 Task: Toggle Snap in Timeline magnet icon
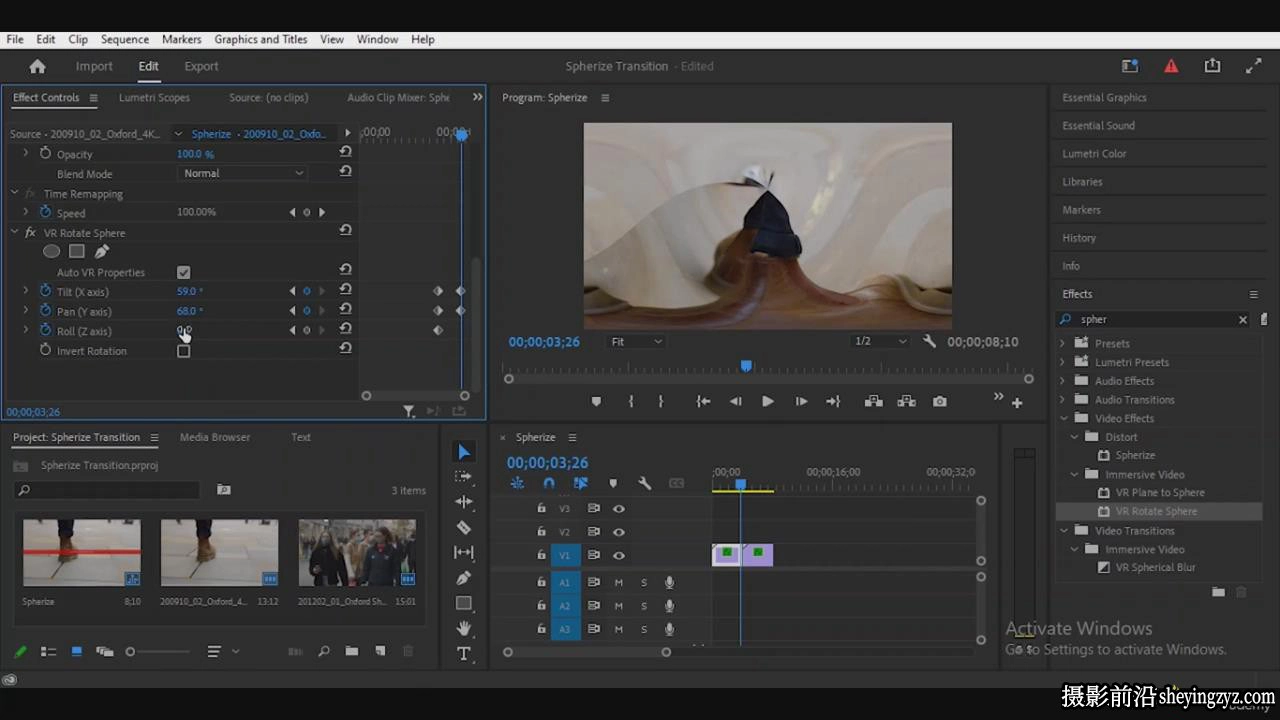click(548, 483)
